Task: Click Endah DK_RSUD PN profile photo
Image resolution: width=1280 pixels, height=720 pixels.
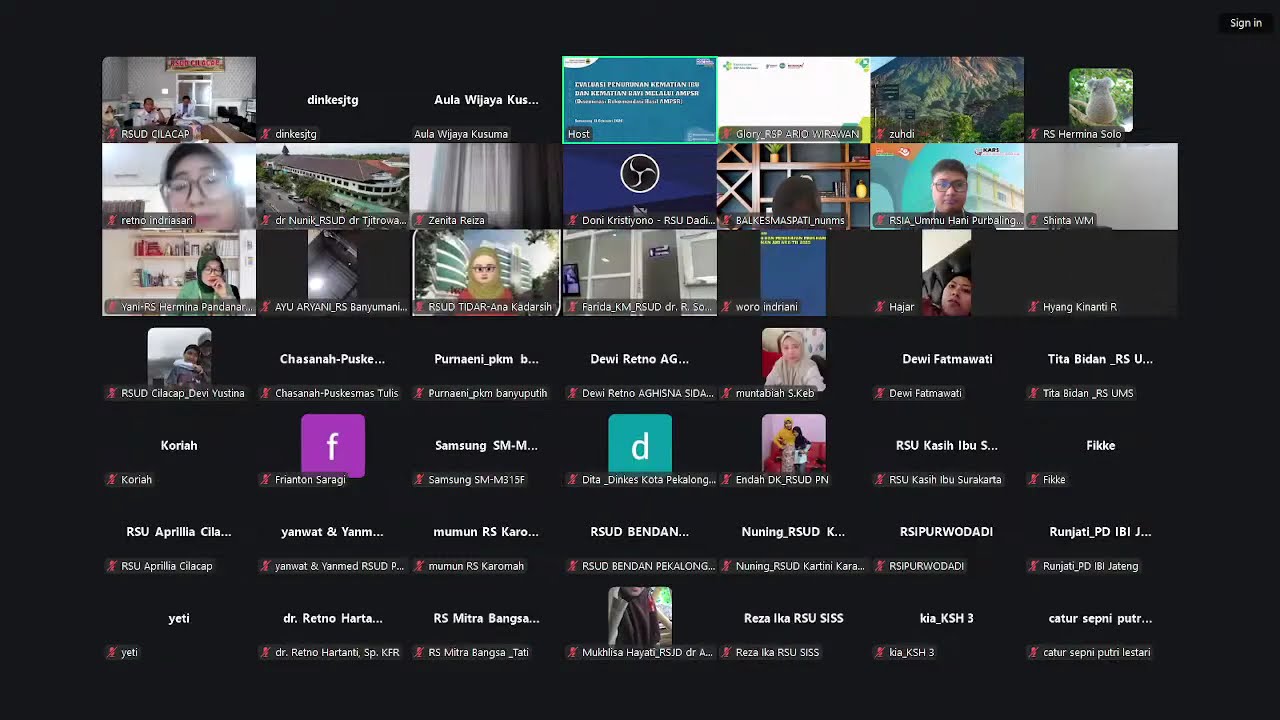Action: click(x=794, y=444)
